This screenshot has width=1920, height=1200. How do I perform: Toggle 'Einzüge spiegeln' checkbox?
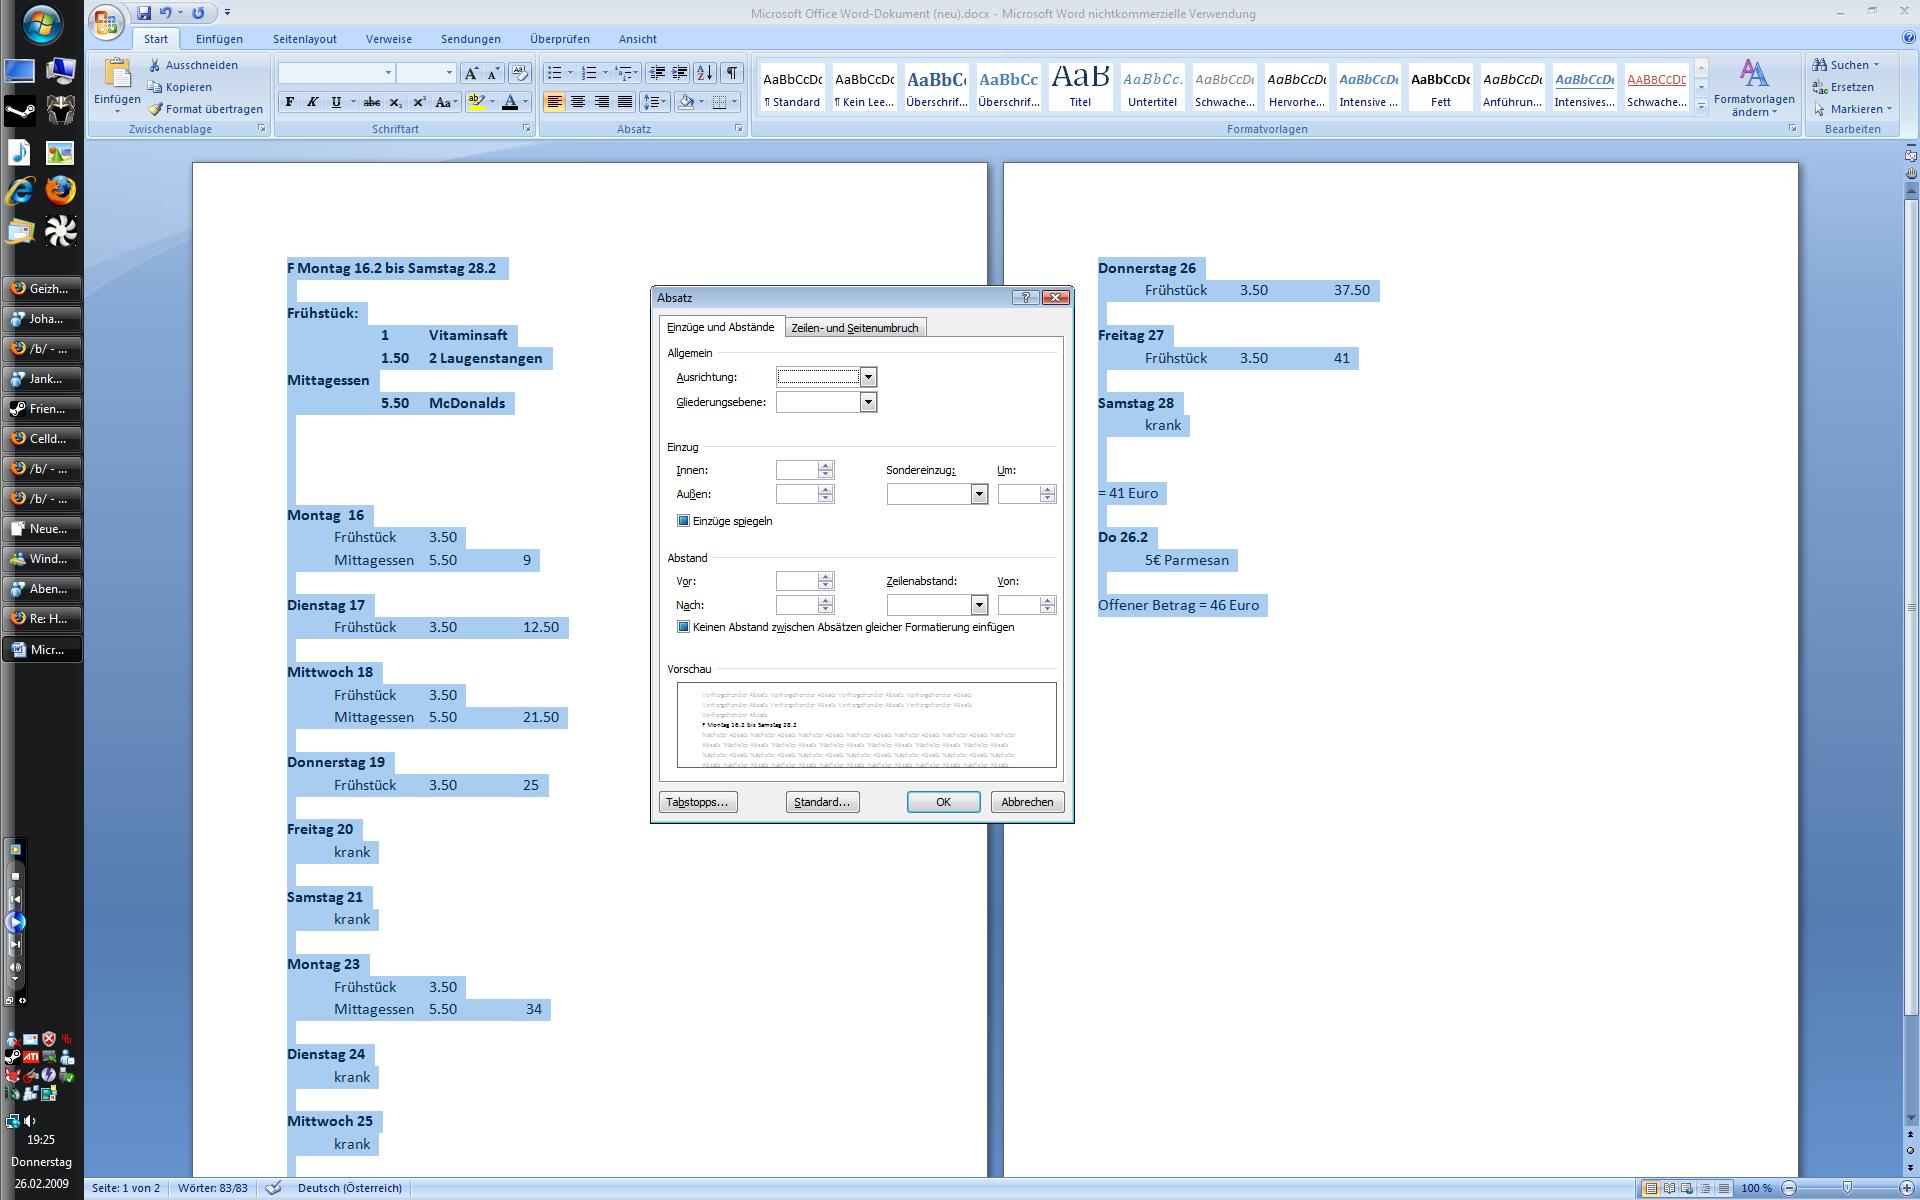[684, 521]
